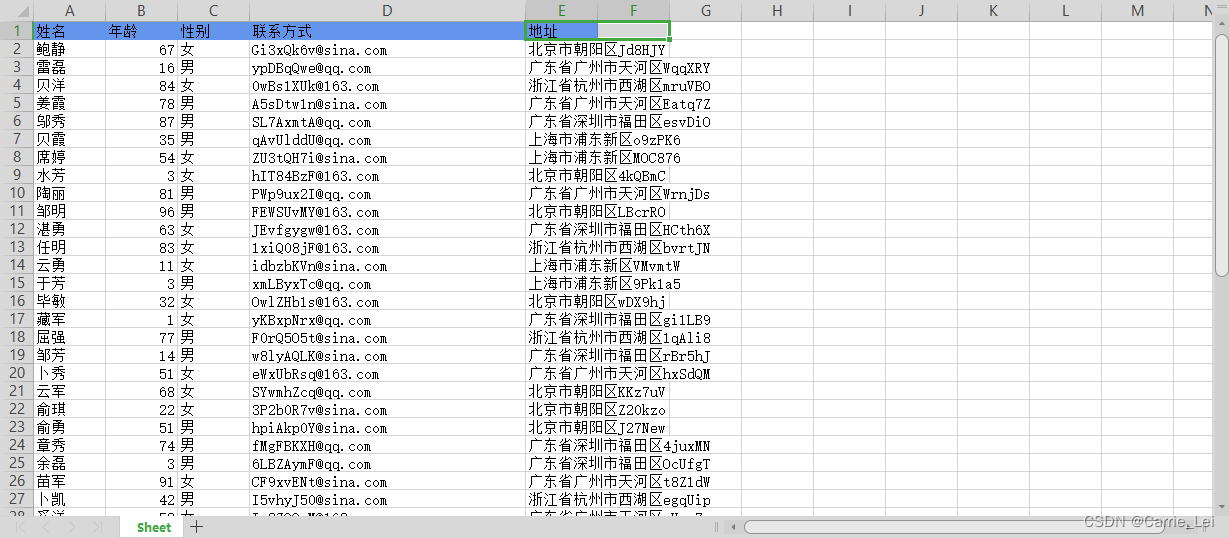Select the name cell 苗军
1229x538 pixels.
pyautogui.click(x=69, y=481)
